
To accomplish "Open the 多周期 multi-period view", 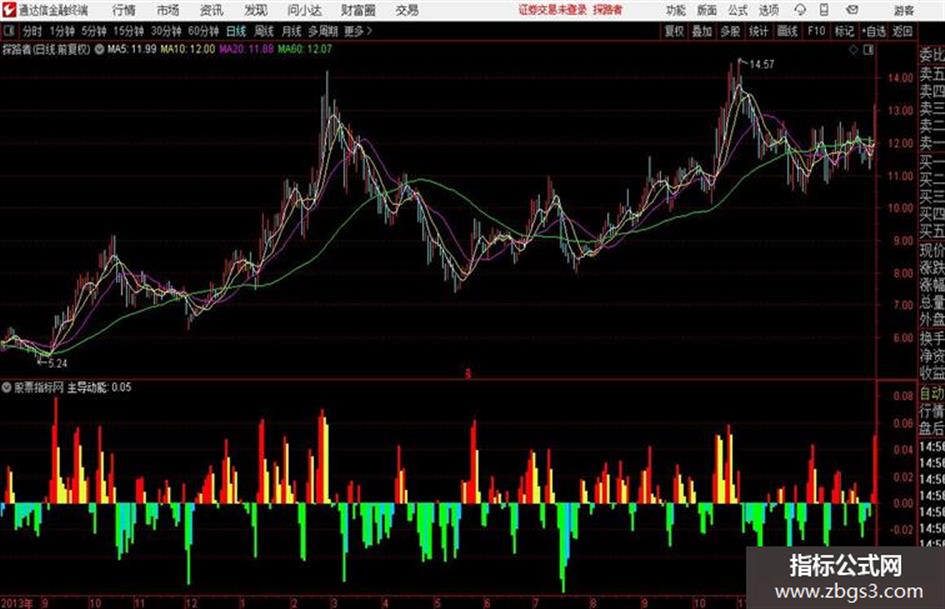I will point(324,31).
